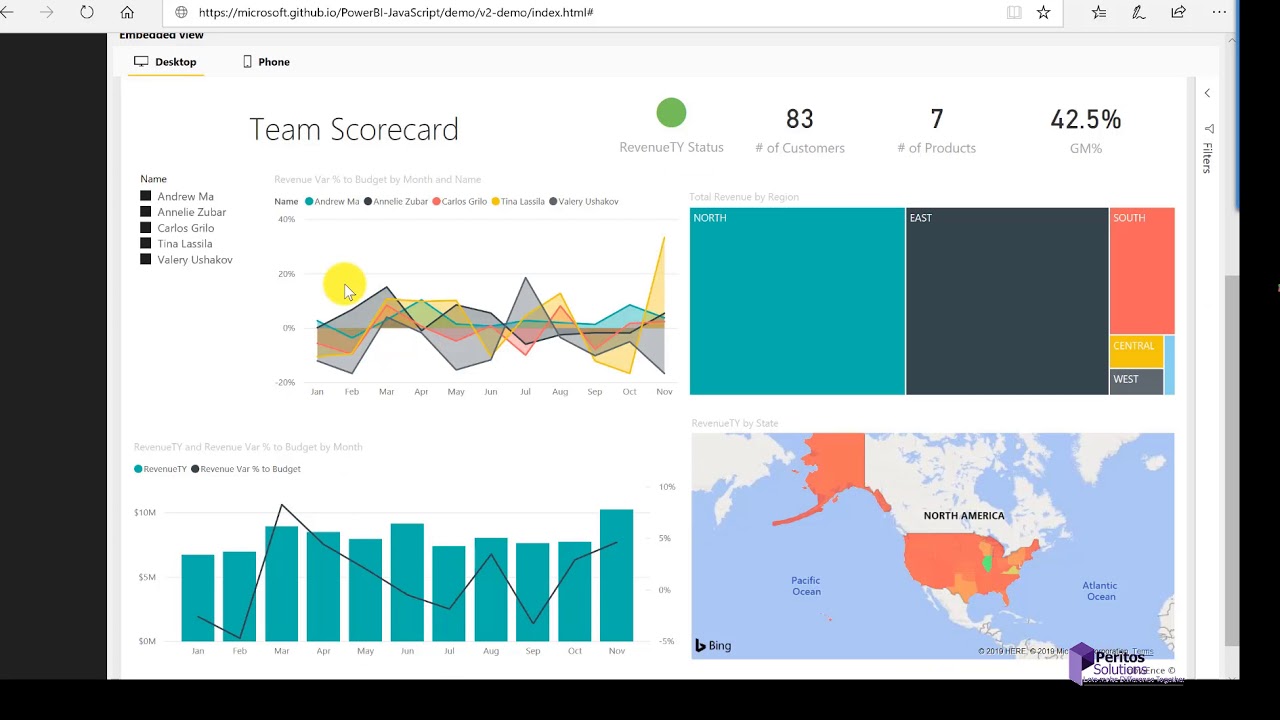Select Revenue Var % to Budget legend entry
Viewport: 1280px width, 720px height.
coord(246,469)
